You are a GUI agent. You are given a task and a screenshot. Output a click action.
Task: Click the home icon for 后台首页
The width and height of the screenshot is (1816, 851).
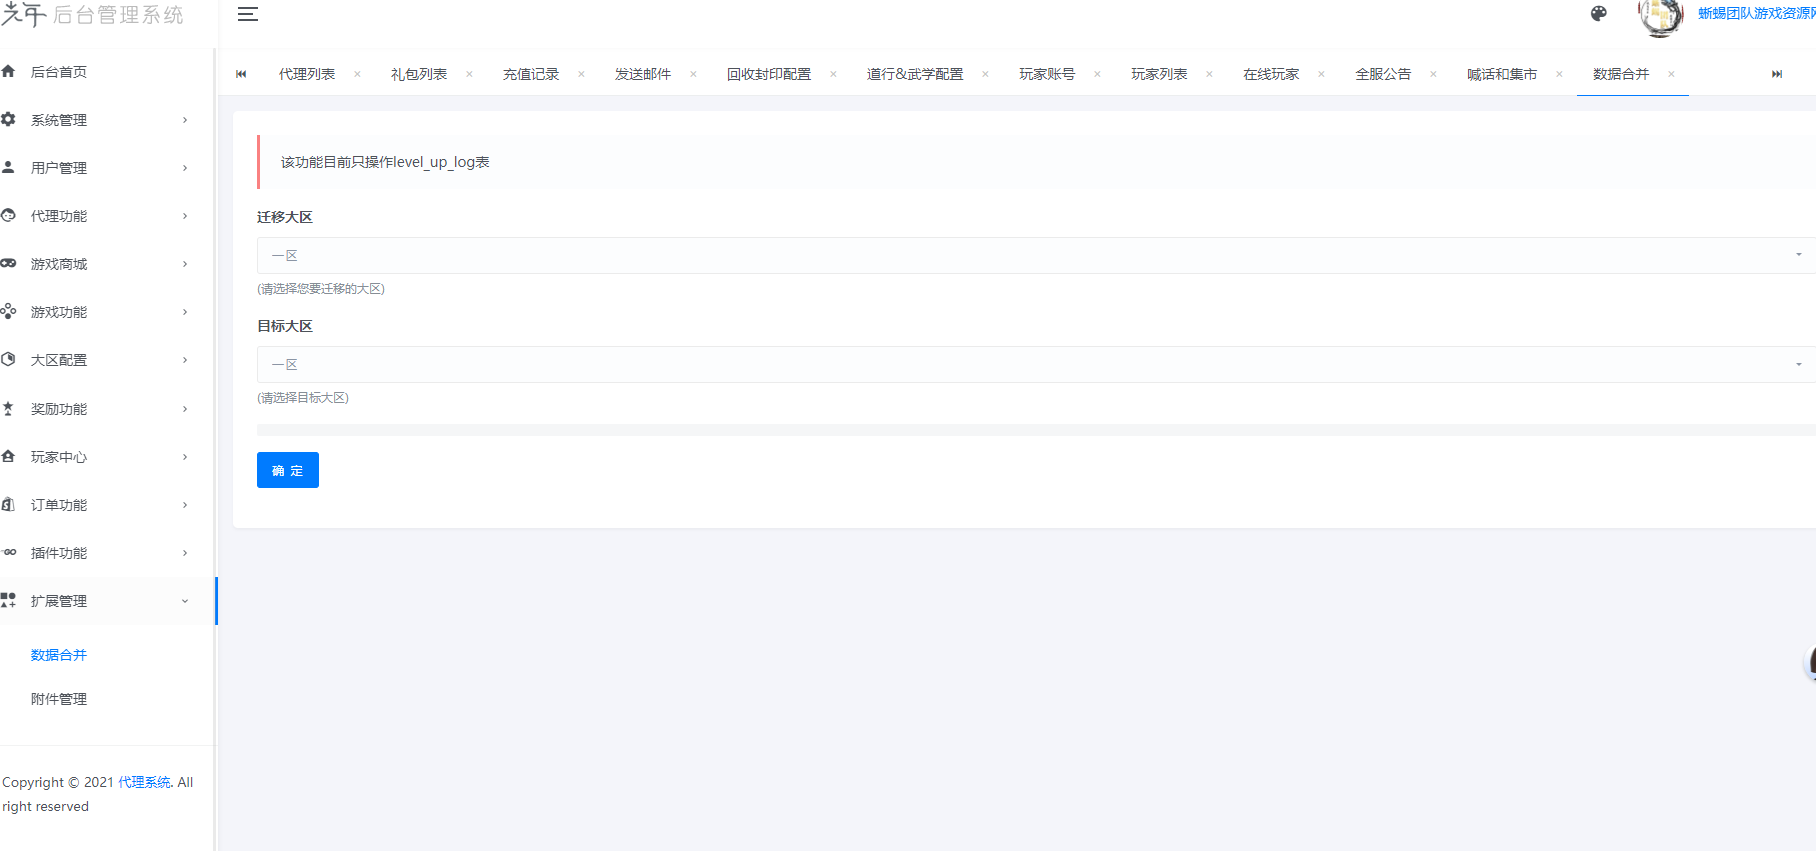coord(9,72)
